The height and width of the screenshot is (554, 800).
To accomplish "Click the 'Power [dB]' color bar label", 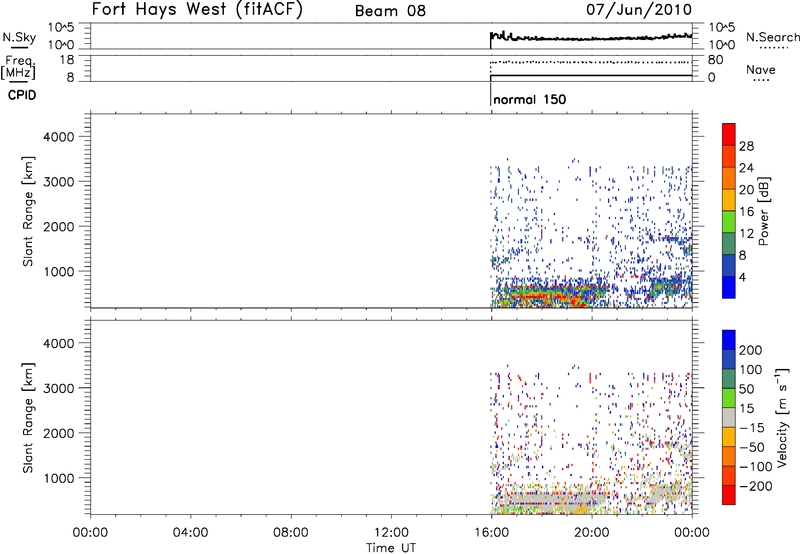I will (763, 211).
